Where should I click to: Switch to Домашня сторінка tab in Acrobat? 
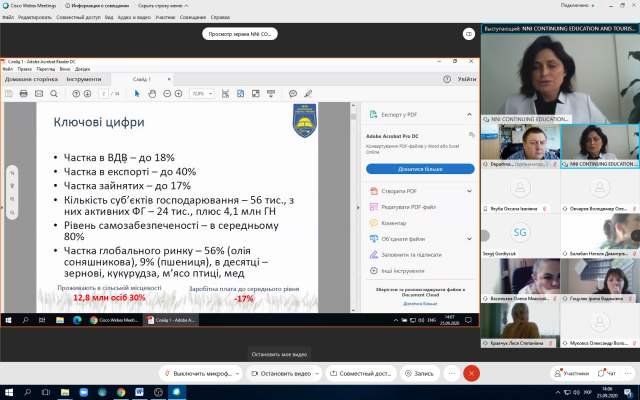[31, 79]
